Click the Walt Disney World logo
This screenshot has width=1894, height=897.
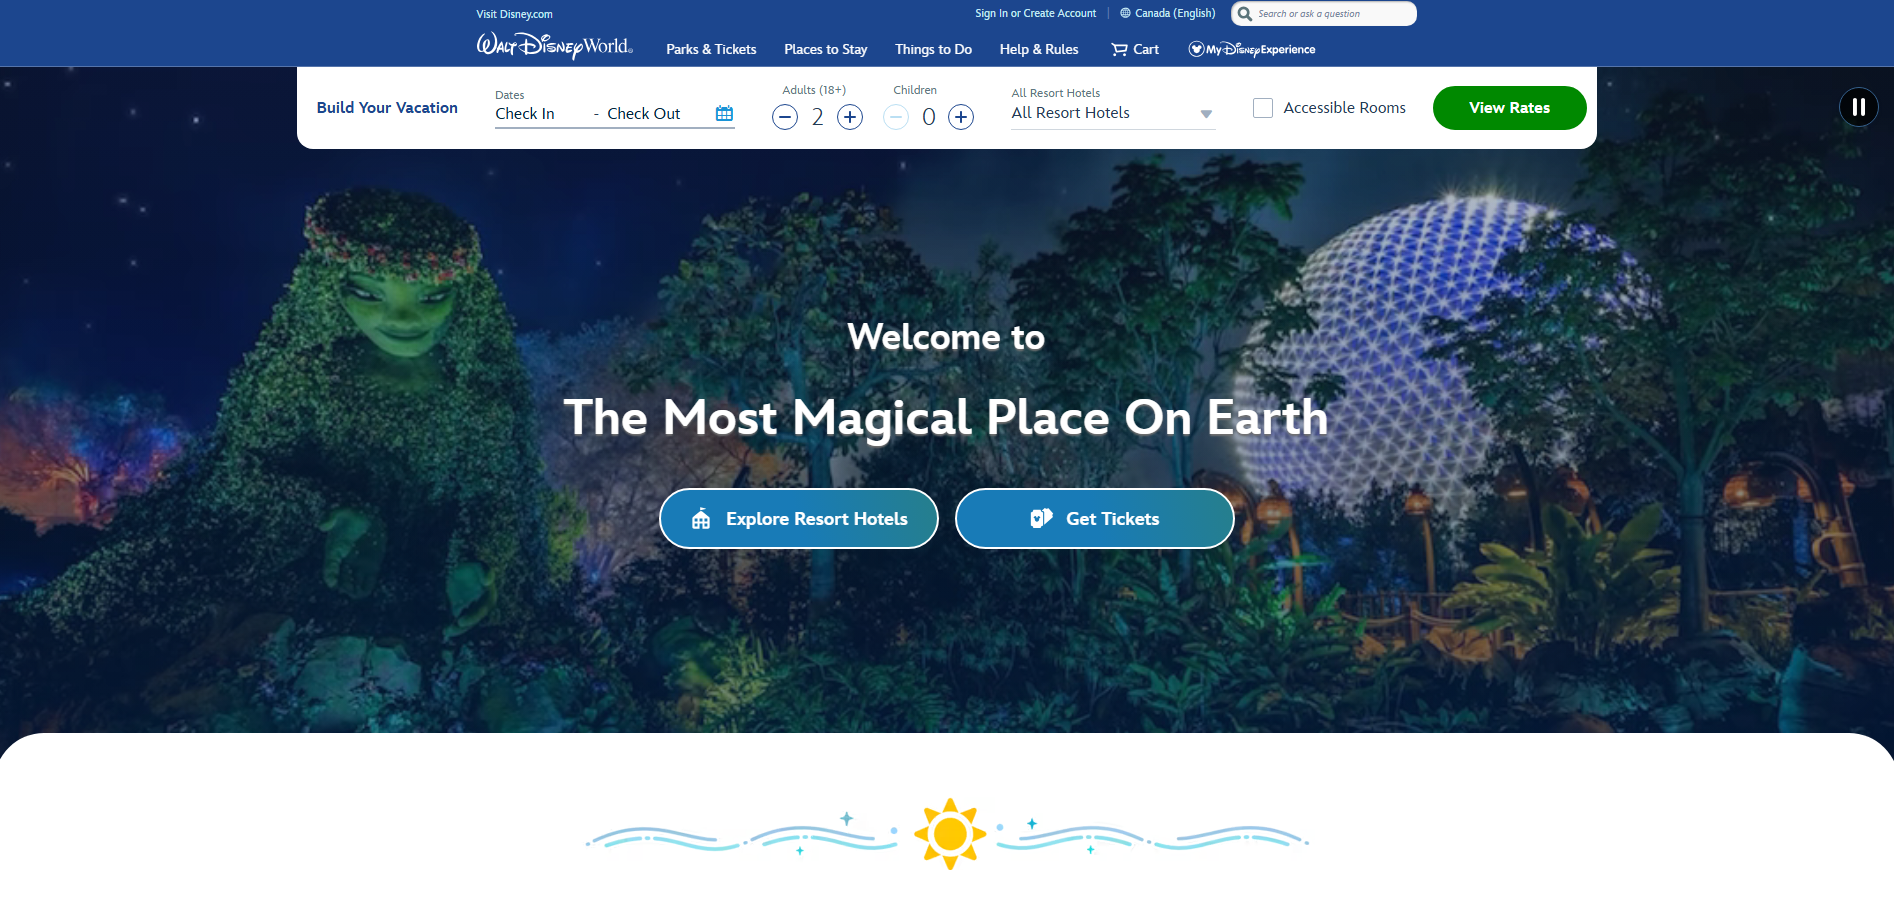pyautogui.click(x=554, y=47)
